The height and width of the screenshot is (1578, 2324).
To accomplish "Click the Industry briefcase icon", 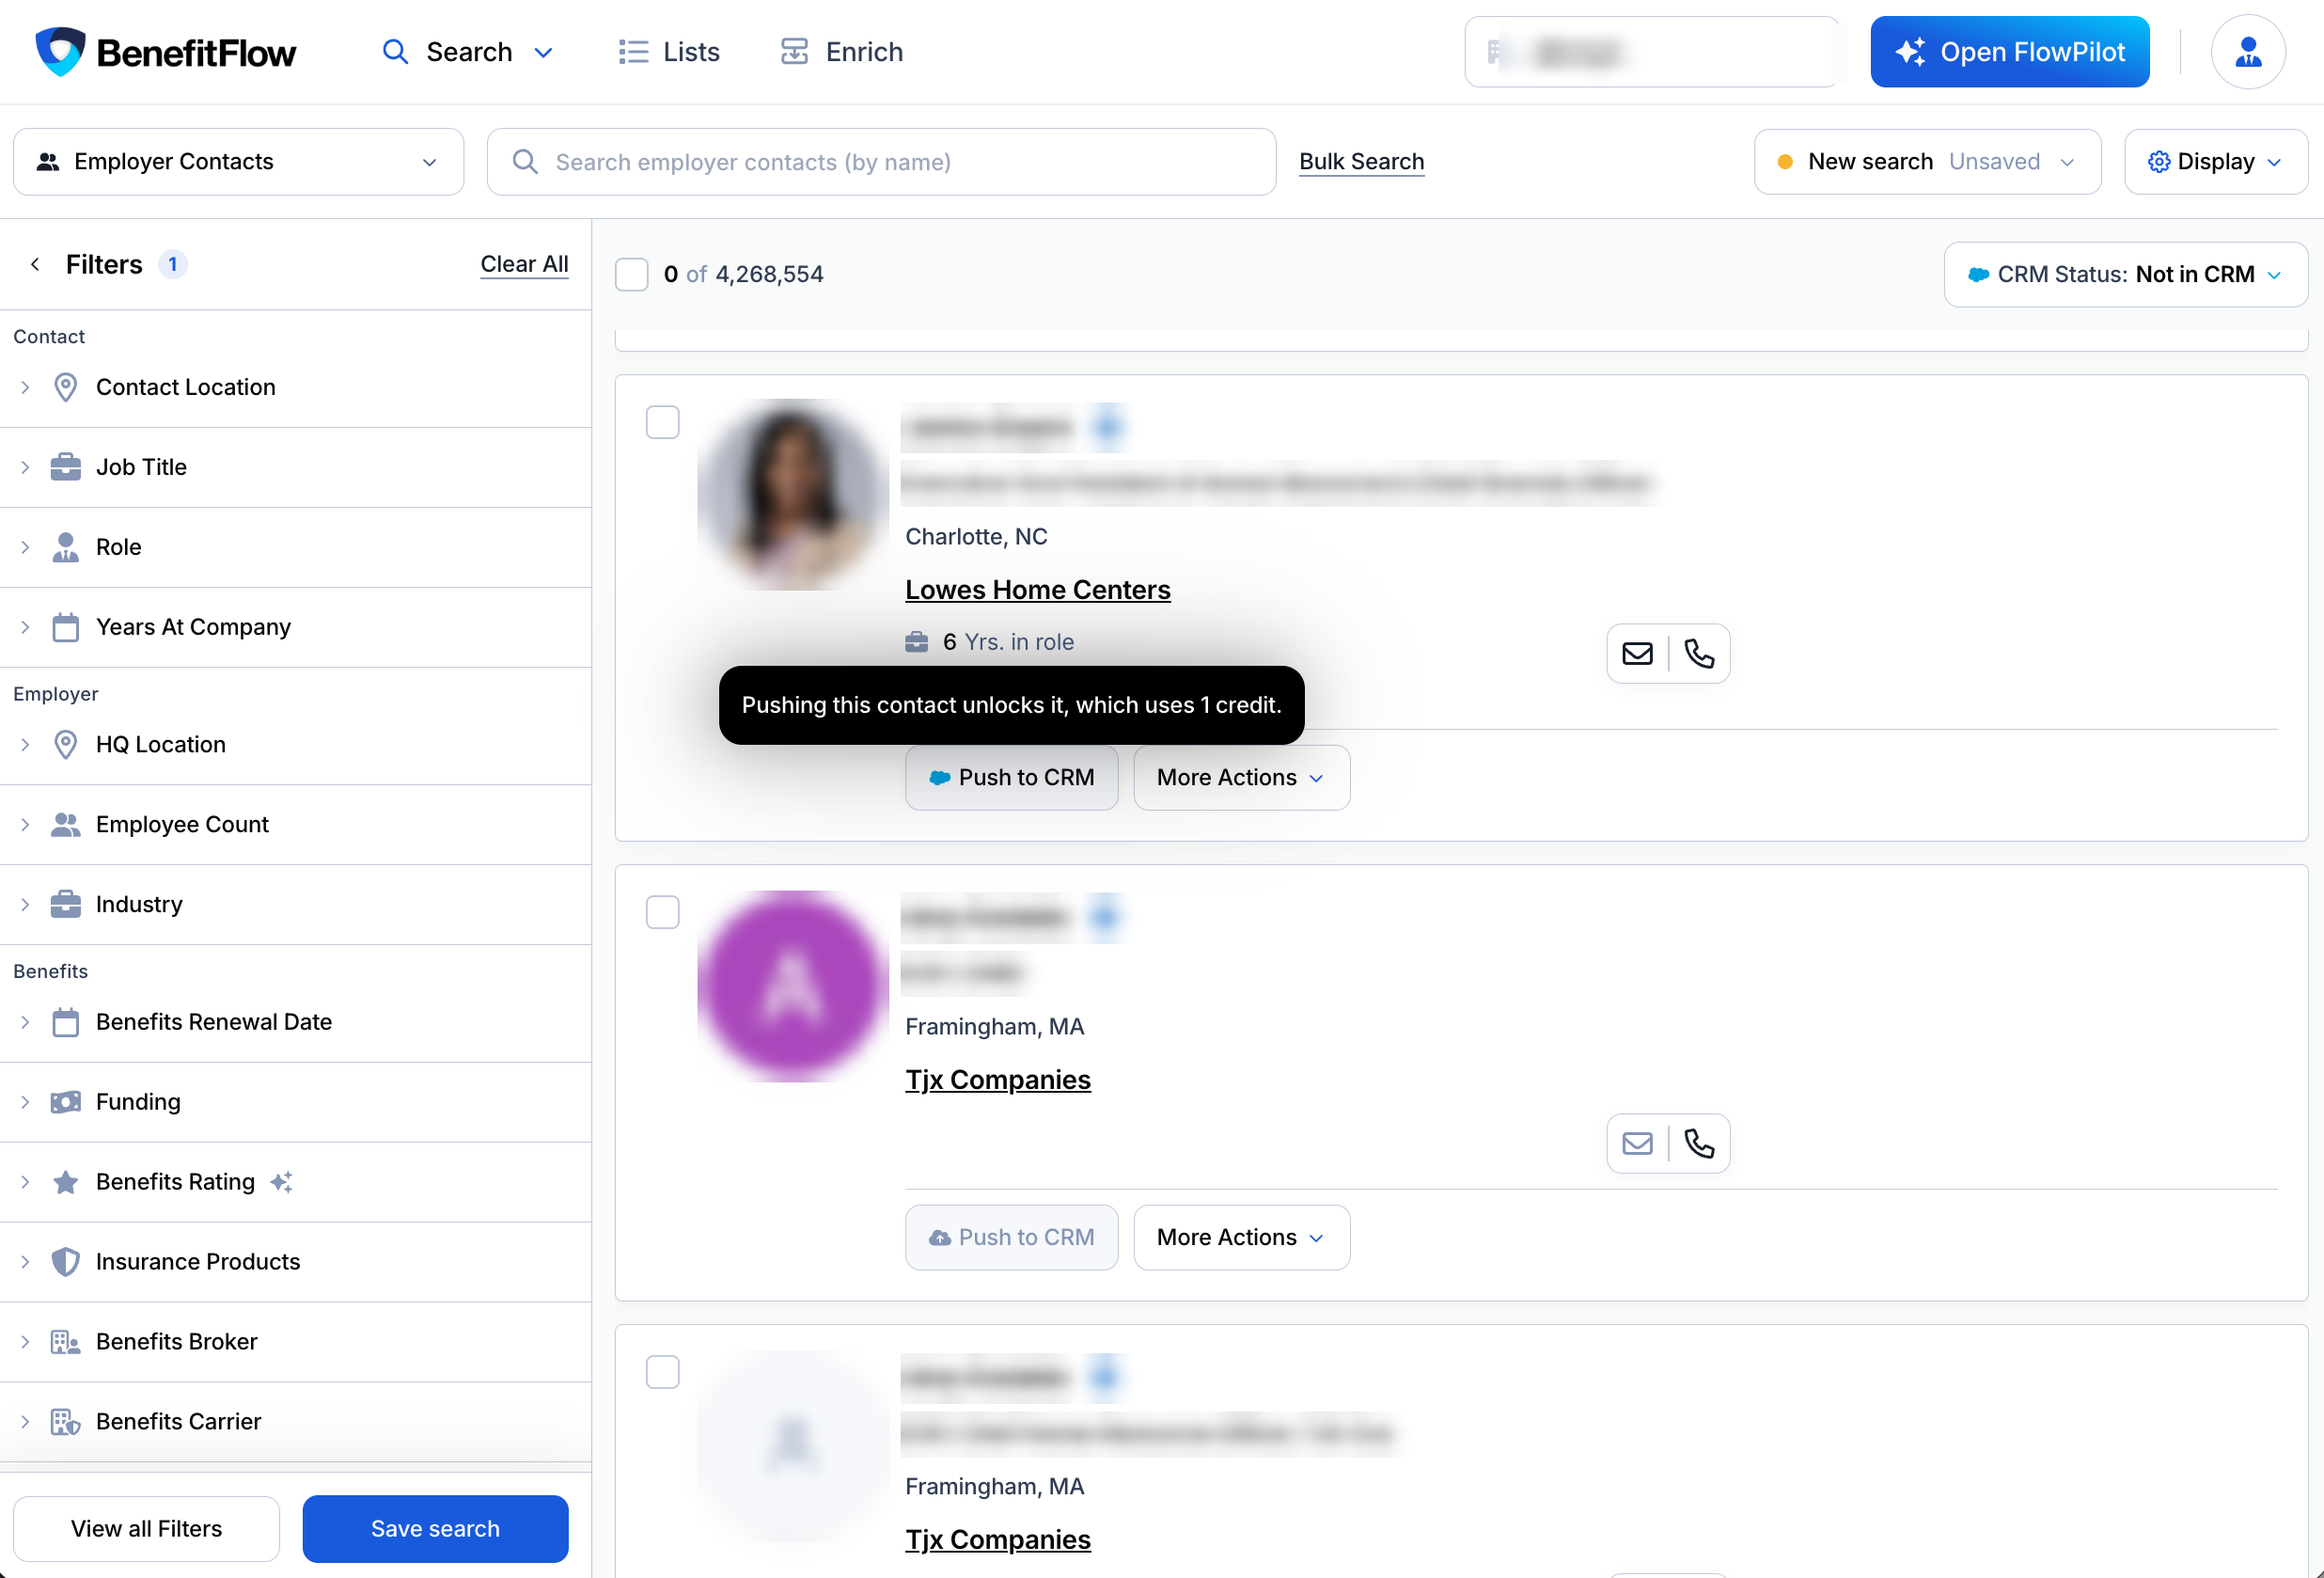I will [x=66, y=904].
